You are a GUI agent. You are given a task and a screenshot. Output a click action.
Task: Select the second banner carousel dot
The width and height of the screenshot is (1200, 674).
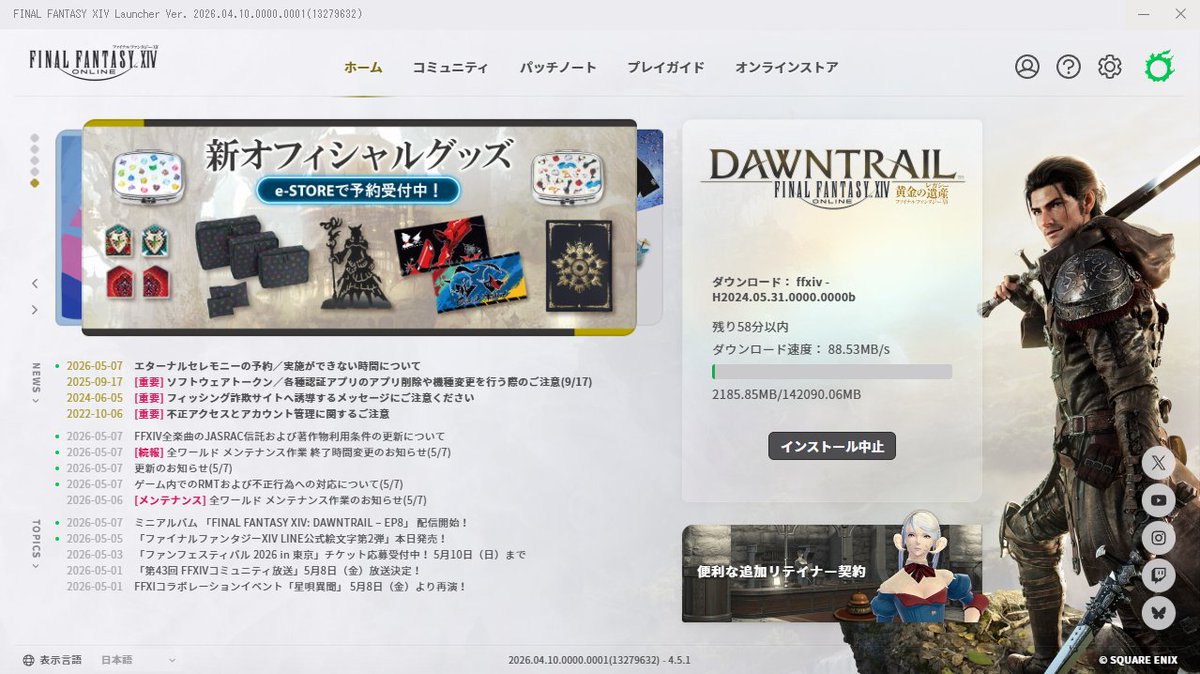(35, 149)
